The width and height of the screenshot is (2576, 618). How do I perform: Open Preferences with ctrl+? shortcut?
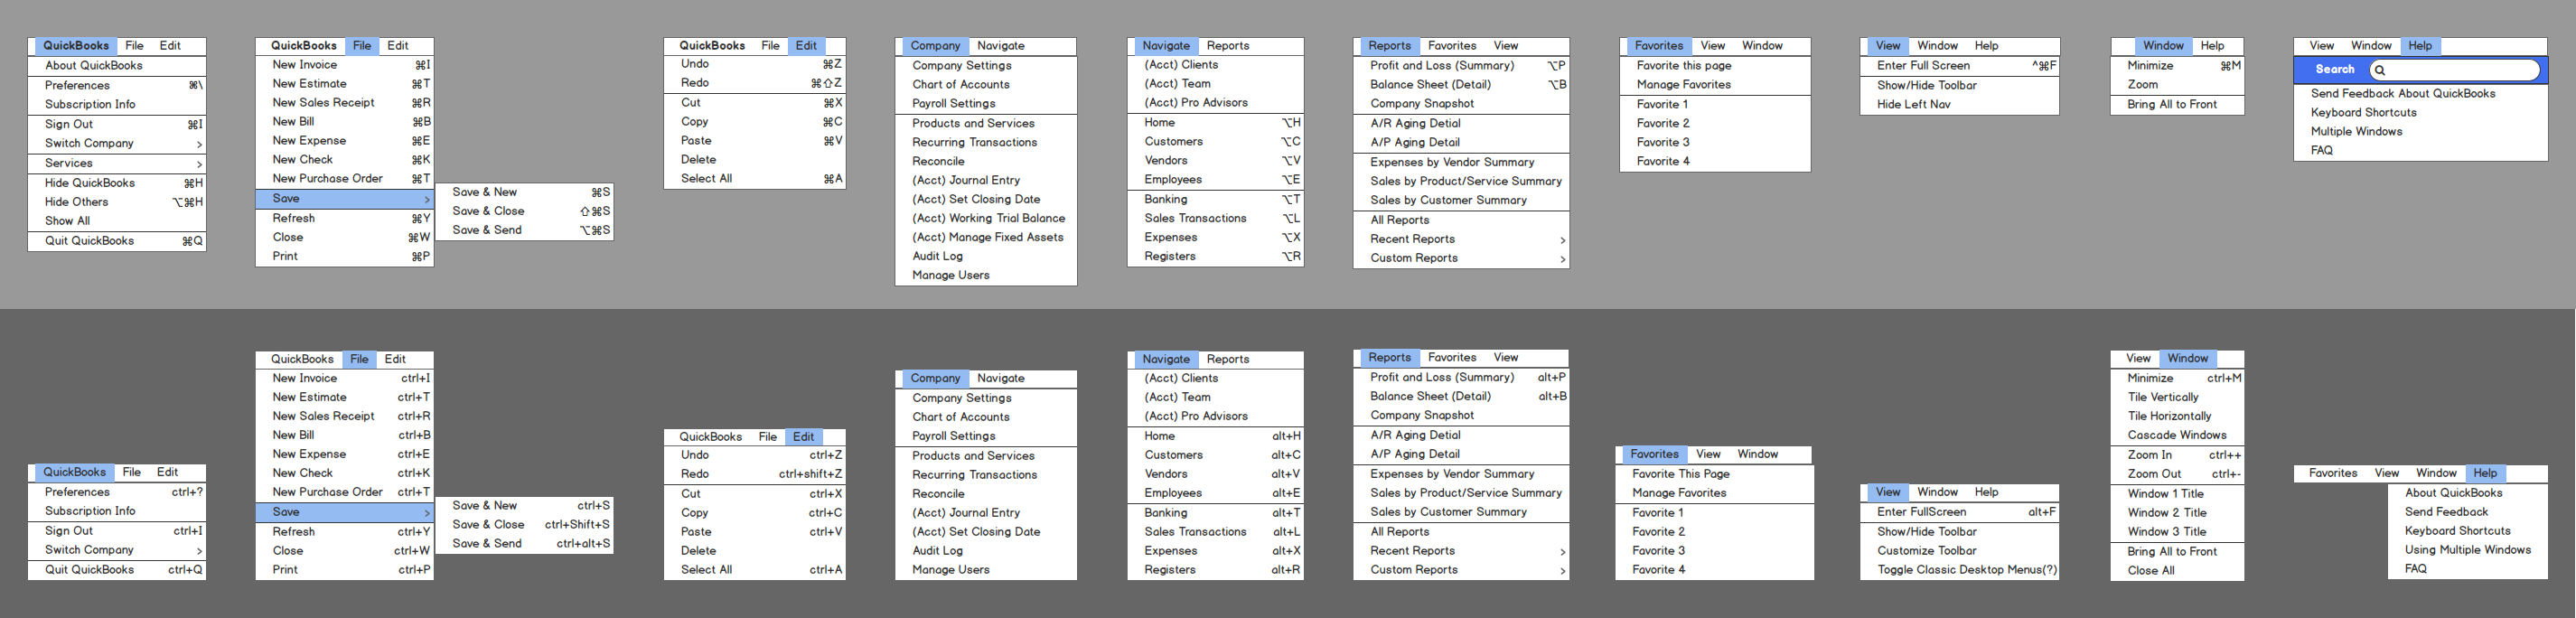[117, 493]
